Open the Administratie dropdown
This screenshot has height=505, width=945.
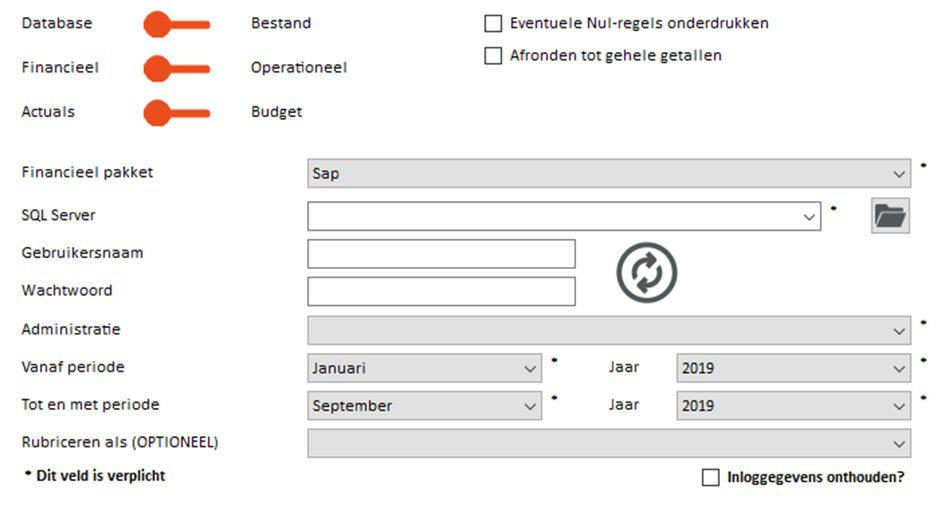(x=608, y=330)
